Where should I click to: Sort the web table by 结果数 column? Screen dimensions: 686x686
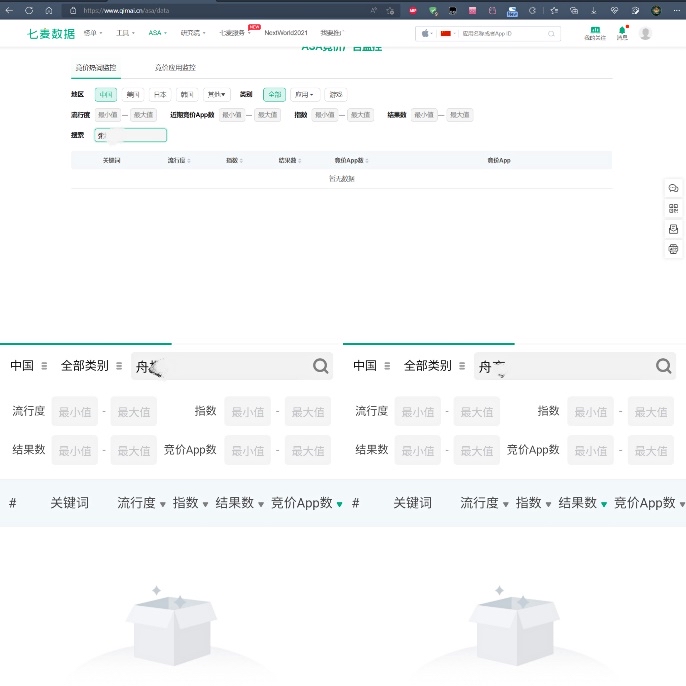point(290,161)
